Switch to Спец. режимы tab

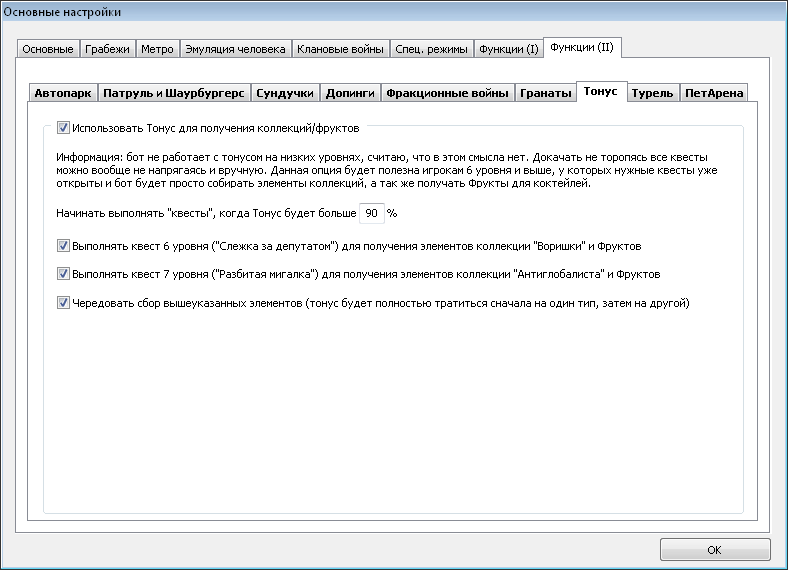[x=431, y=49]
